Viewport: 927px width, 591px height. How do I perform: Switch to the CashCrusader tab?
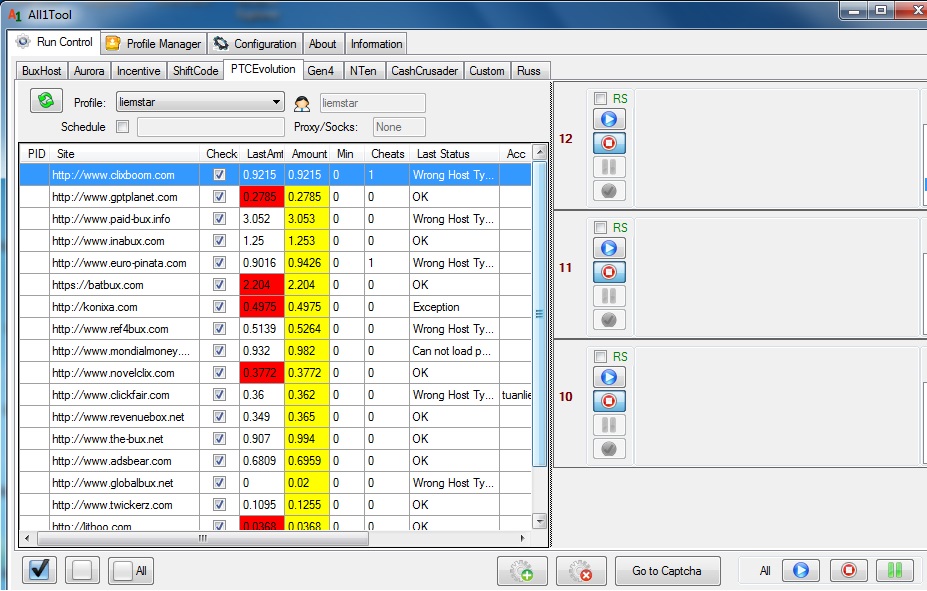(x=424, y=71)
